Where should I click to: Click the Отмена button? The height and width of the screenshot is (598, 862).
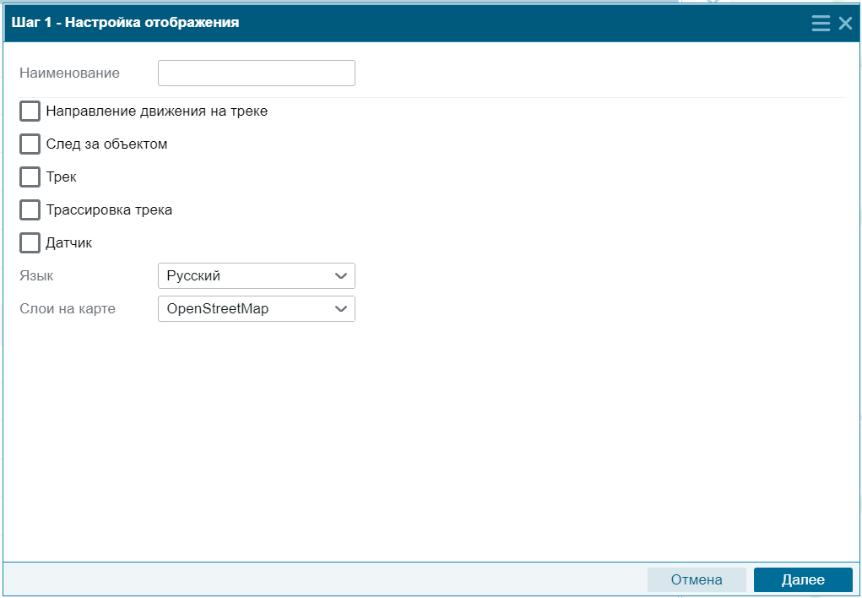click(697, 580)
